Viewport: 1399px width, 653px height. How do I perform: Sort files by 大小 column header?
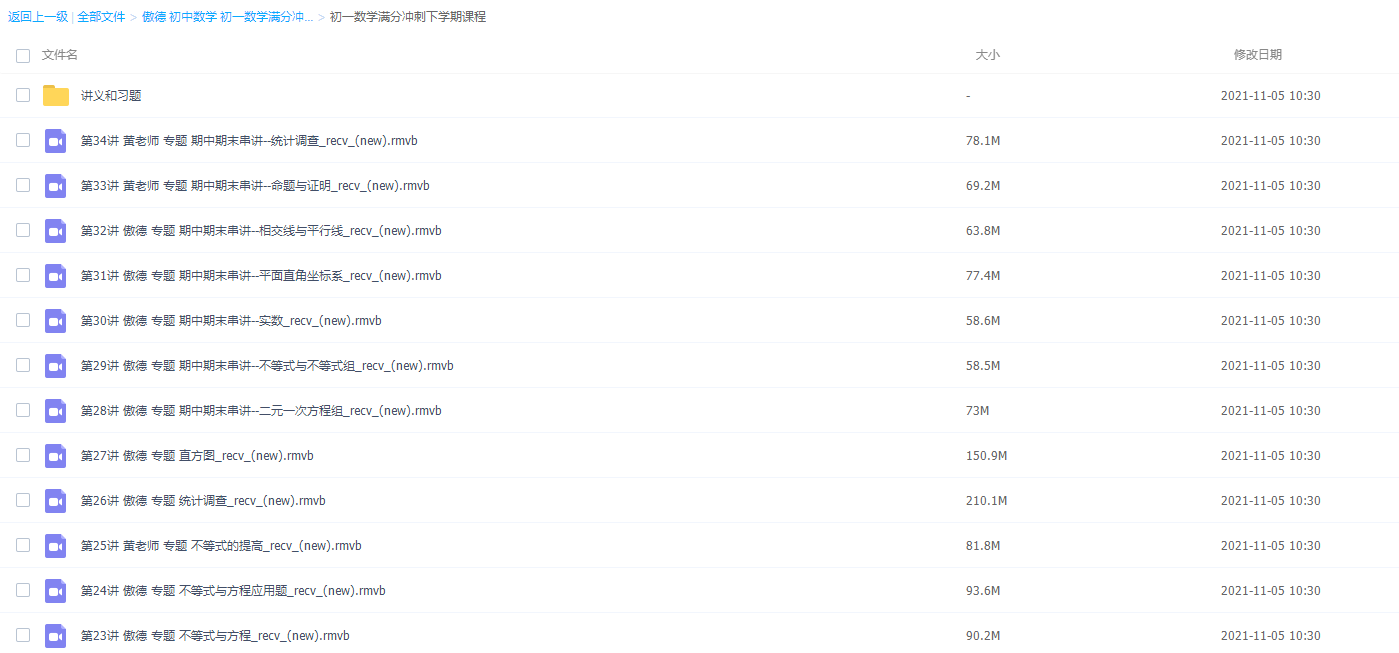pos(987,55)
